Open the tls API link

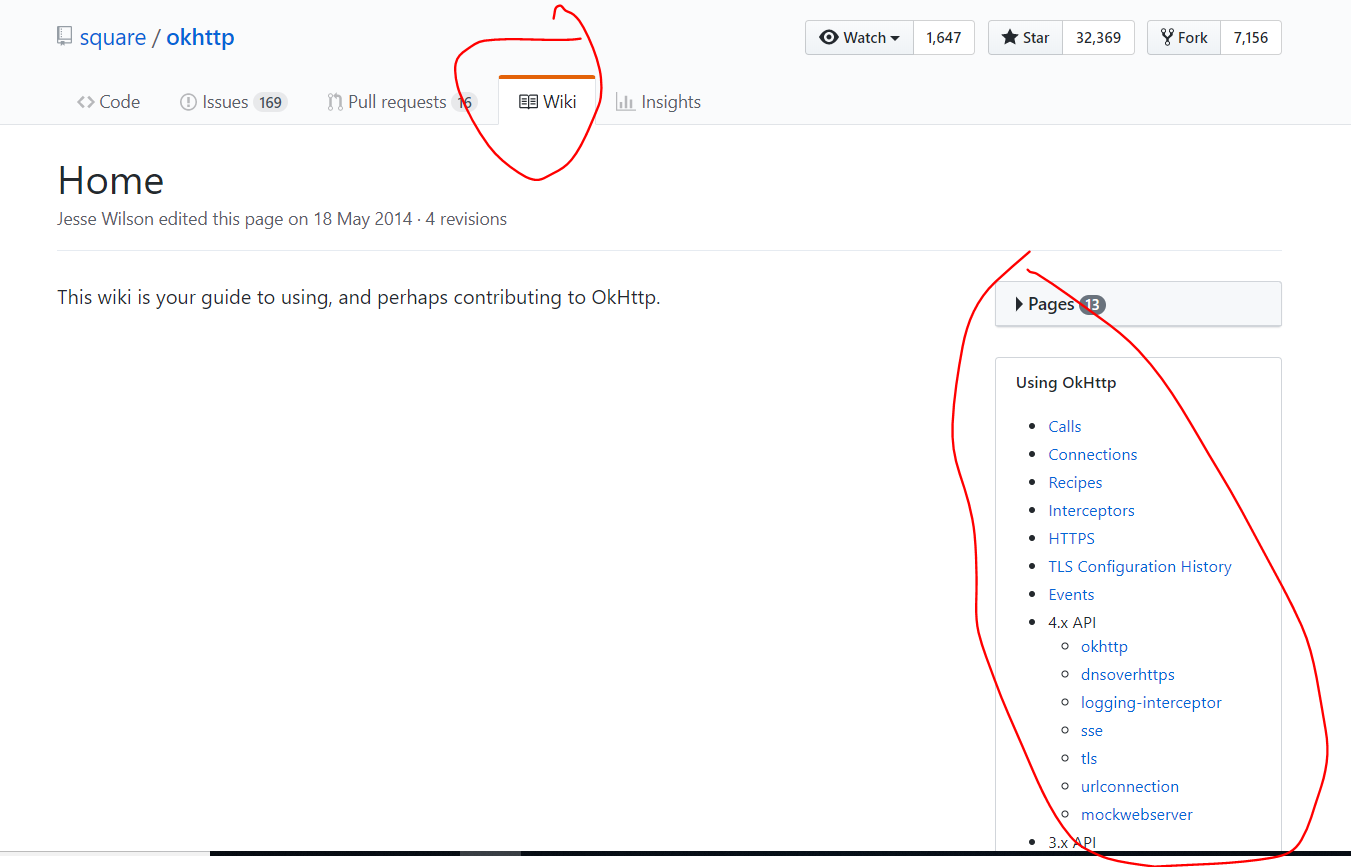1089,758
